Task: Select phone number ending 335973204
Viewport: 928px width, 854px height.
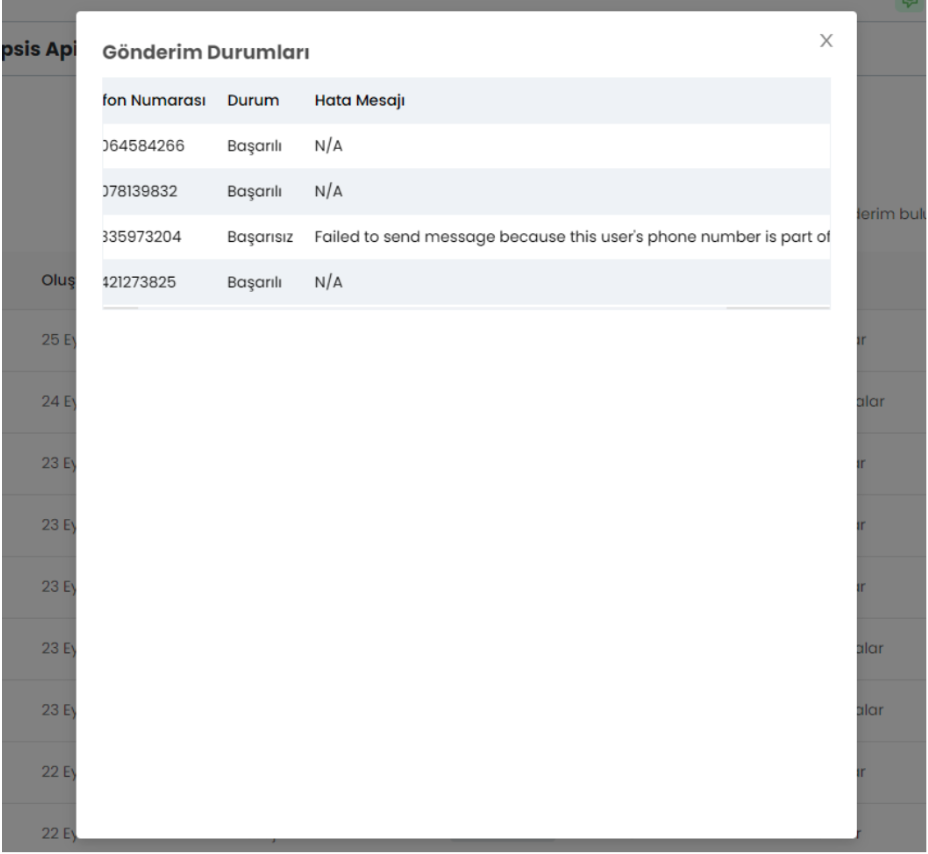Action: tap(141, 237)
